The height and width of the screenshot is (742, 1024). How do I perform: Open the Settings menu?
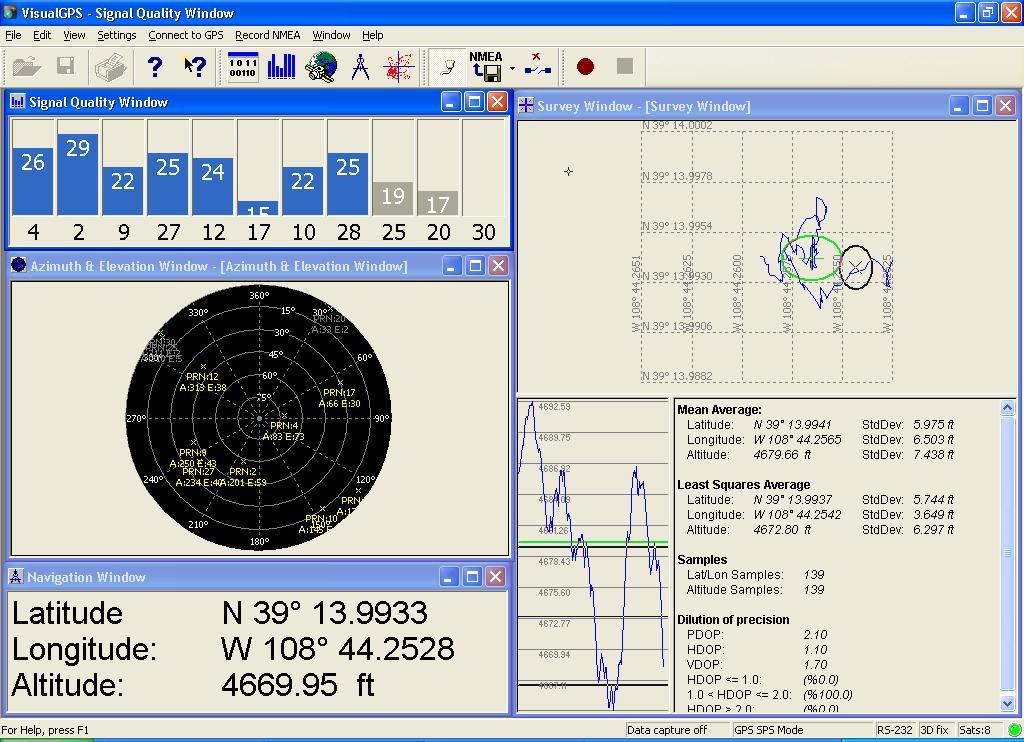pos(117,35)
